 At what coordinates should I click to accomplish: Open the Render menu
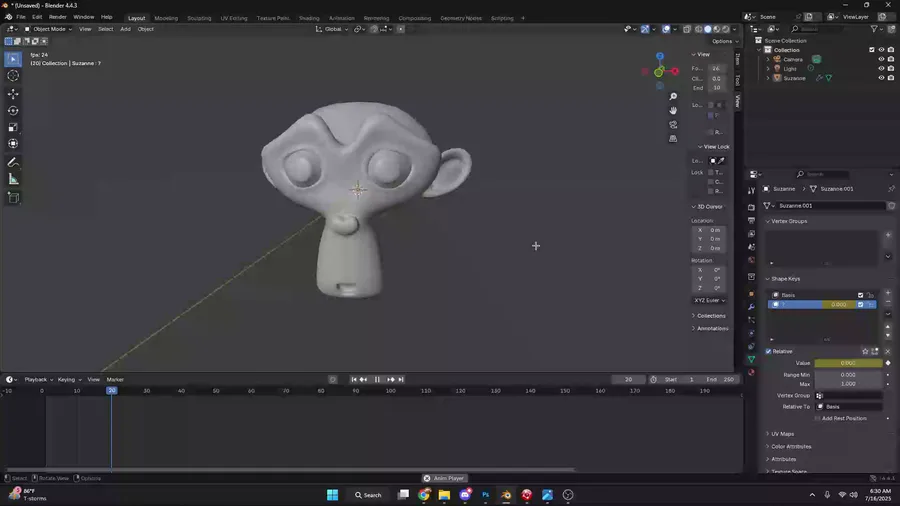click(57, 17)
